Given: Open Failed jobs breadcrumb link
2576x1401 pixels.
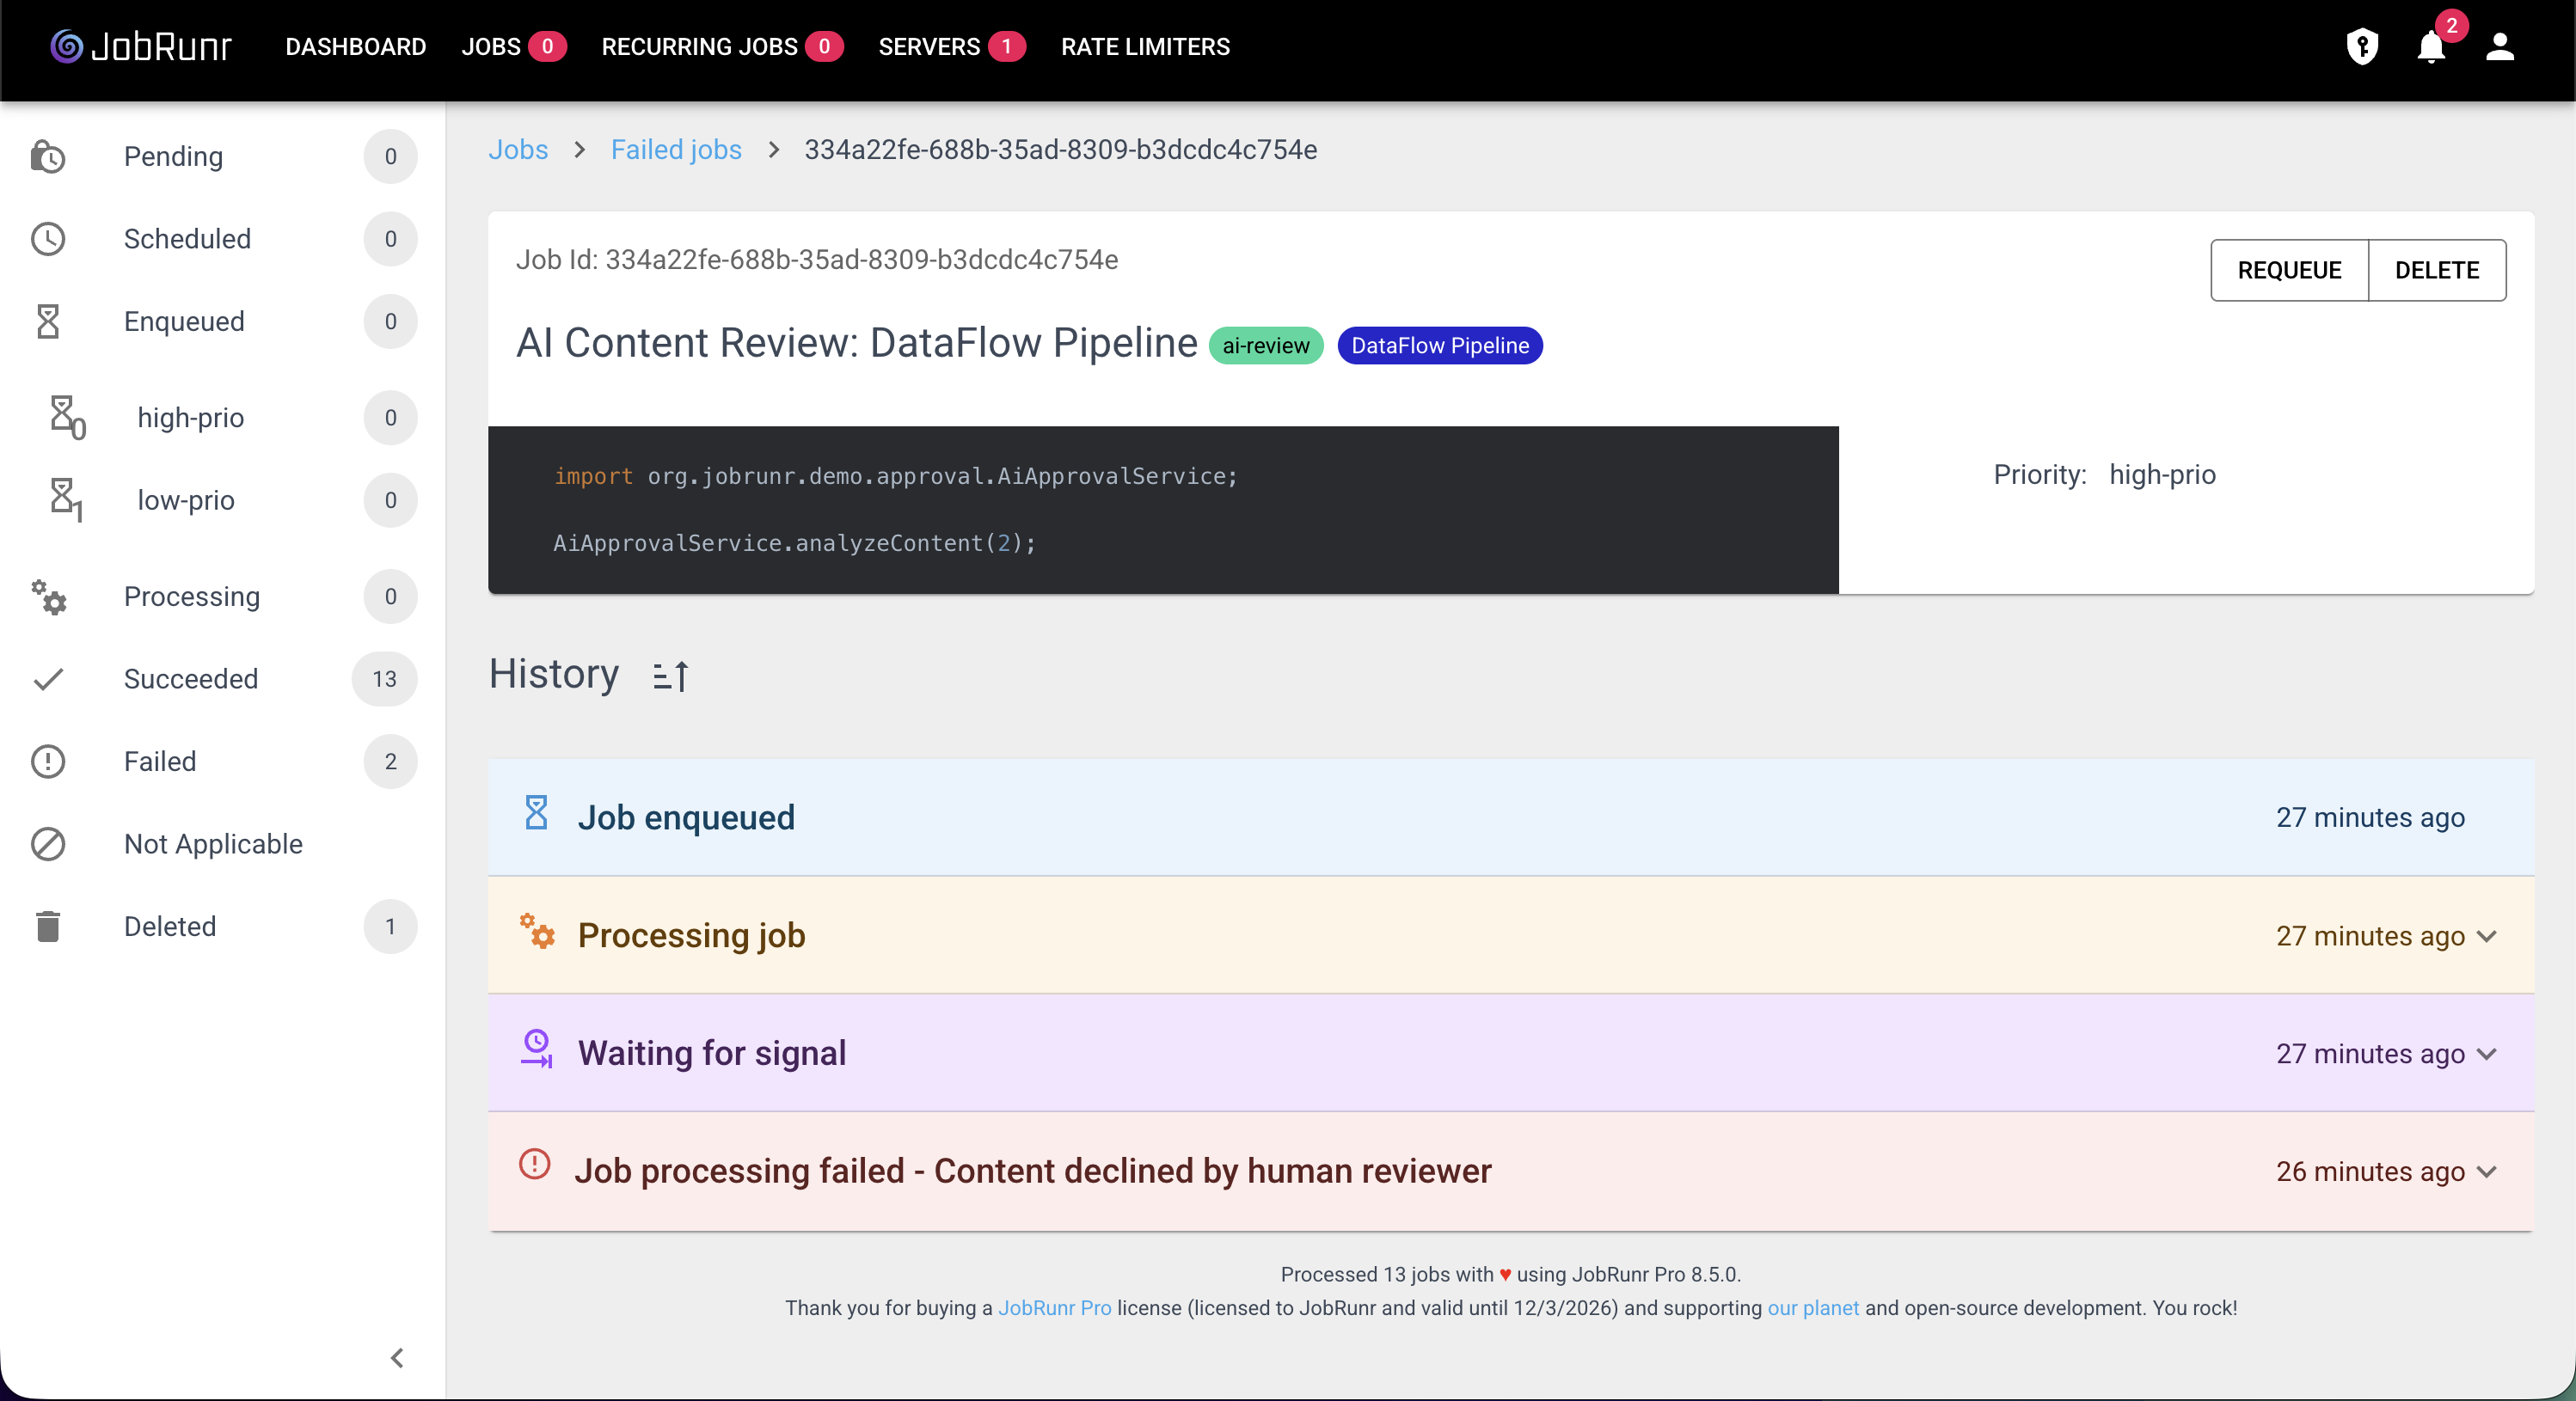Looking at the screenshot, I should click(676, 150).
